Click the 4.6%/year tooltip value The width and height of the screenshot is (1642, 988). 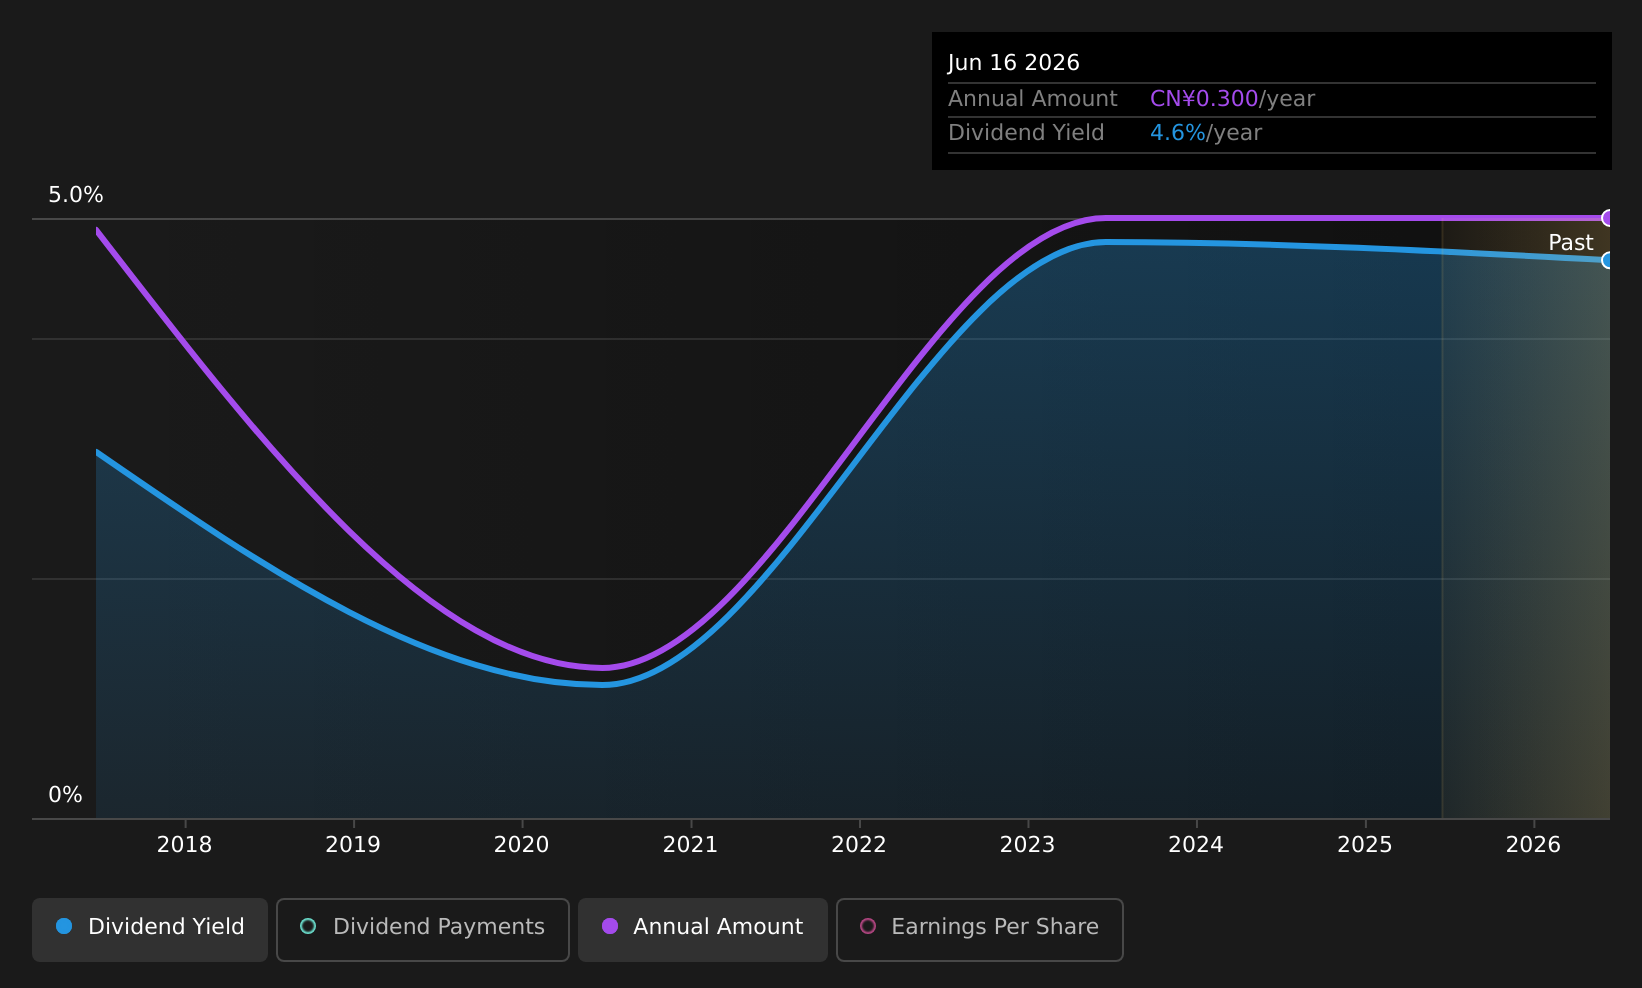(x=1206, y=133)
